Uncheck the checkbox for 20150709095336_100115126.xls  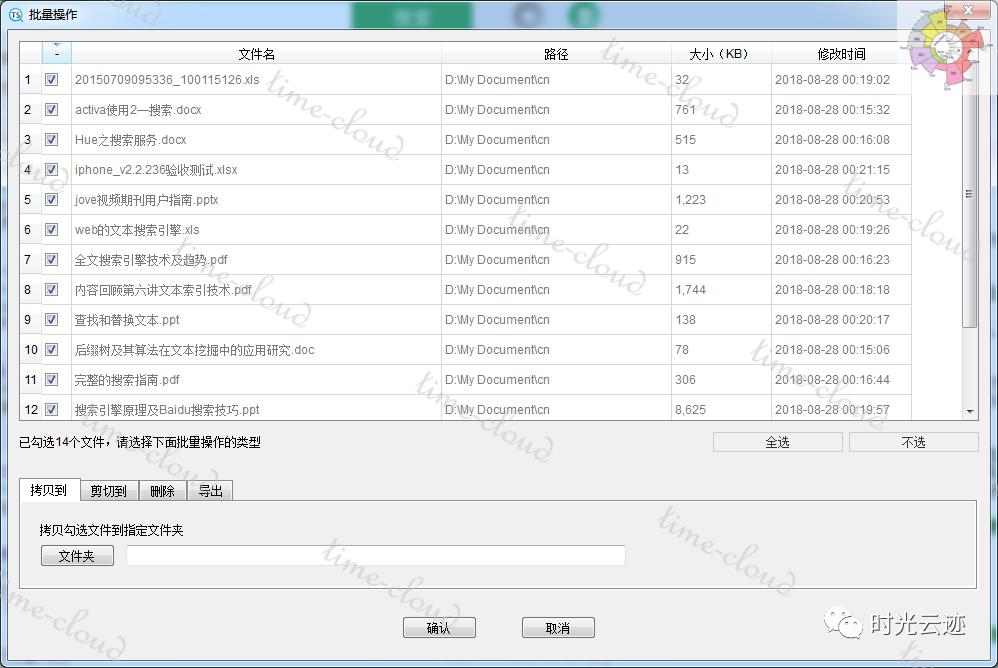pyautogui.click(x=51, y=80)
